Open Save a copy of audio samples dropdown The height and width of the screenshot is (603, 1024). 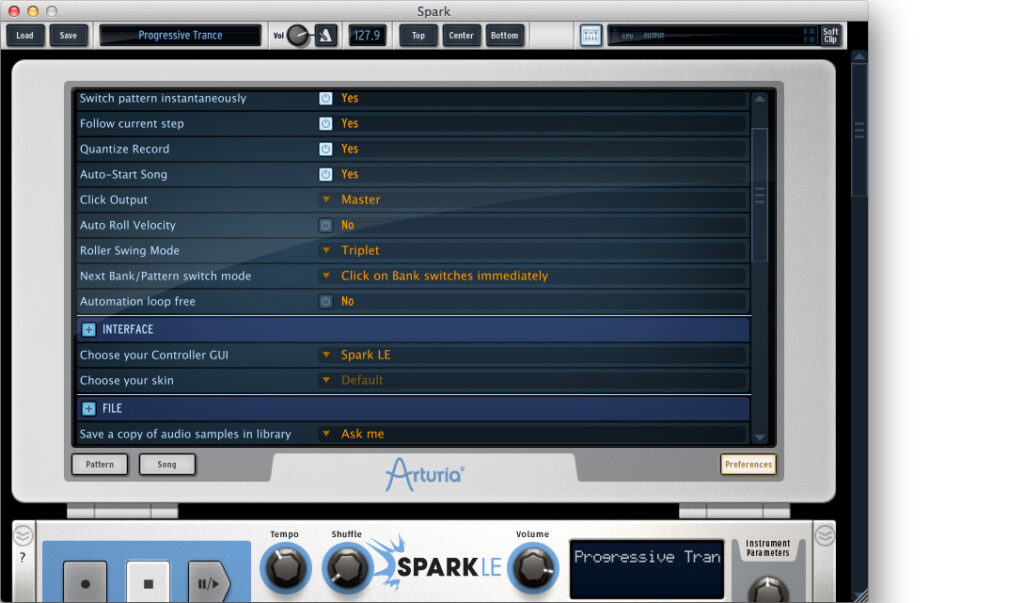(326, 434)
